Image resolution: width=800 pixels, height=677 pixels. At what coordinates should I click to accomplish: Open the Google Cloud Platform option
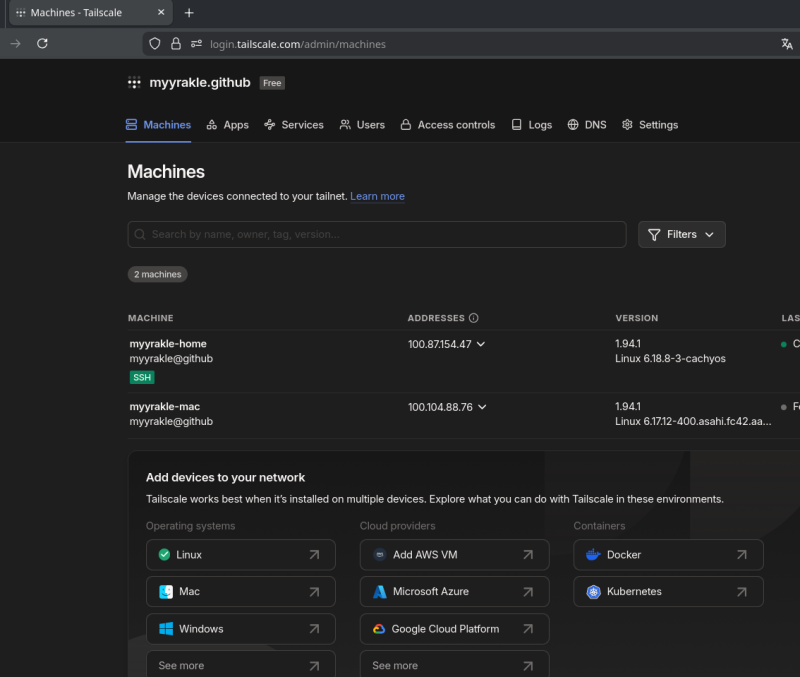coord(454,629)
